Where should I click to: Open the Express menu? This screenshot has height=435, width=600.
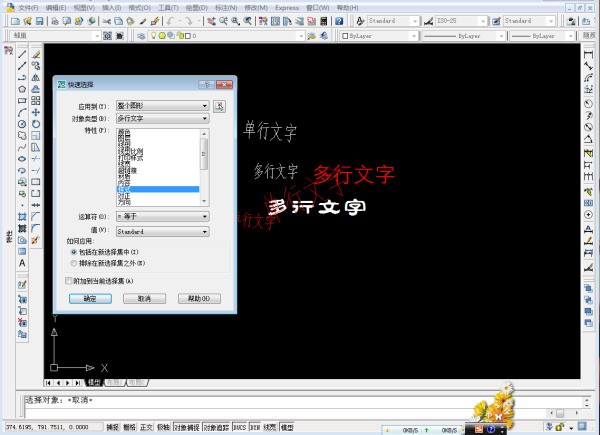point(286,6)
